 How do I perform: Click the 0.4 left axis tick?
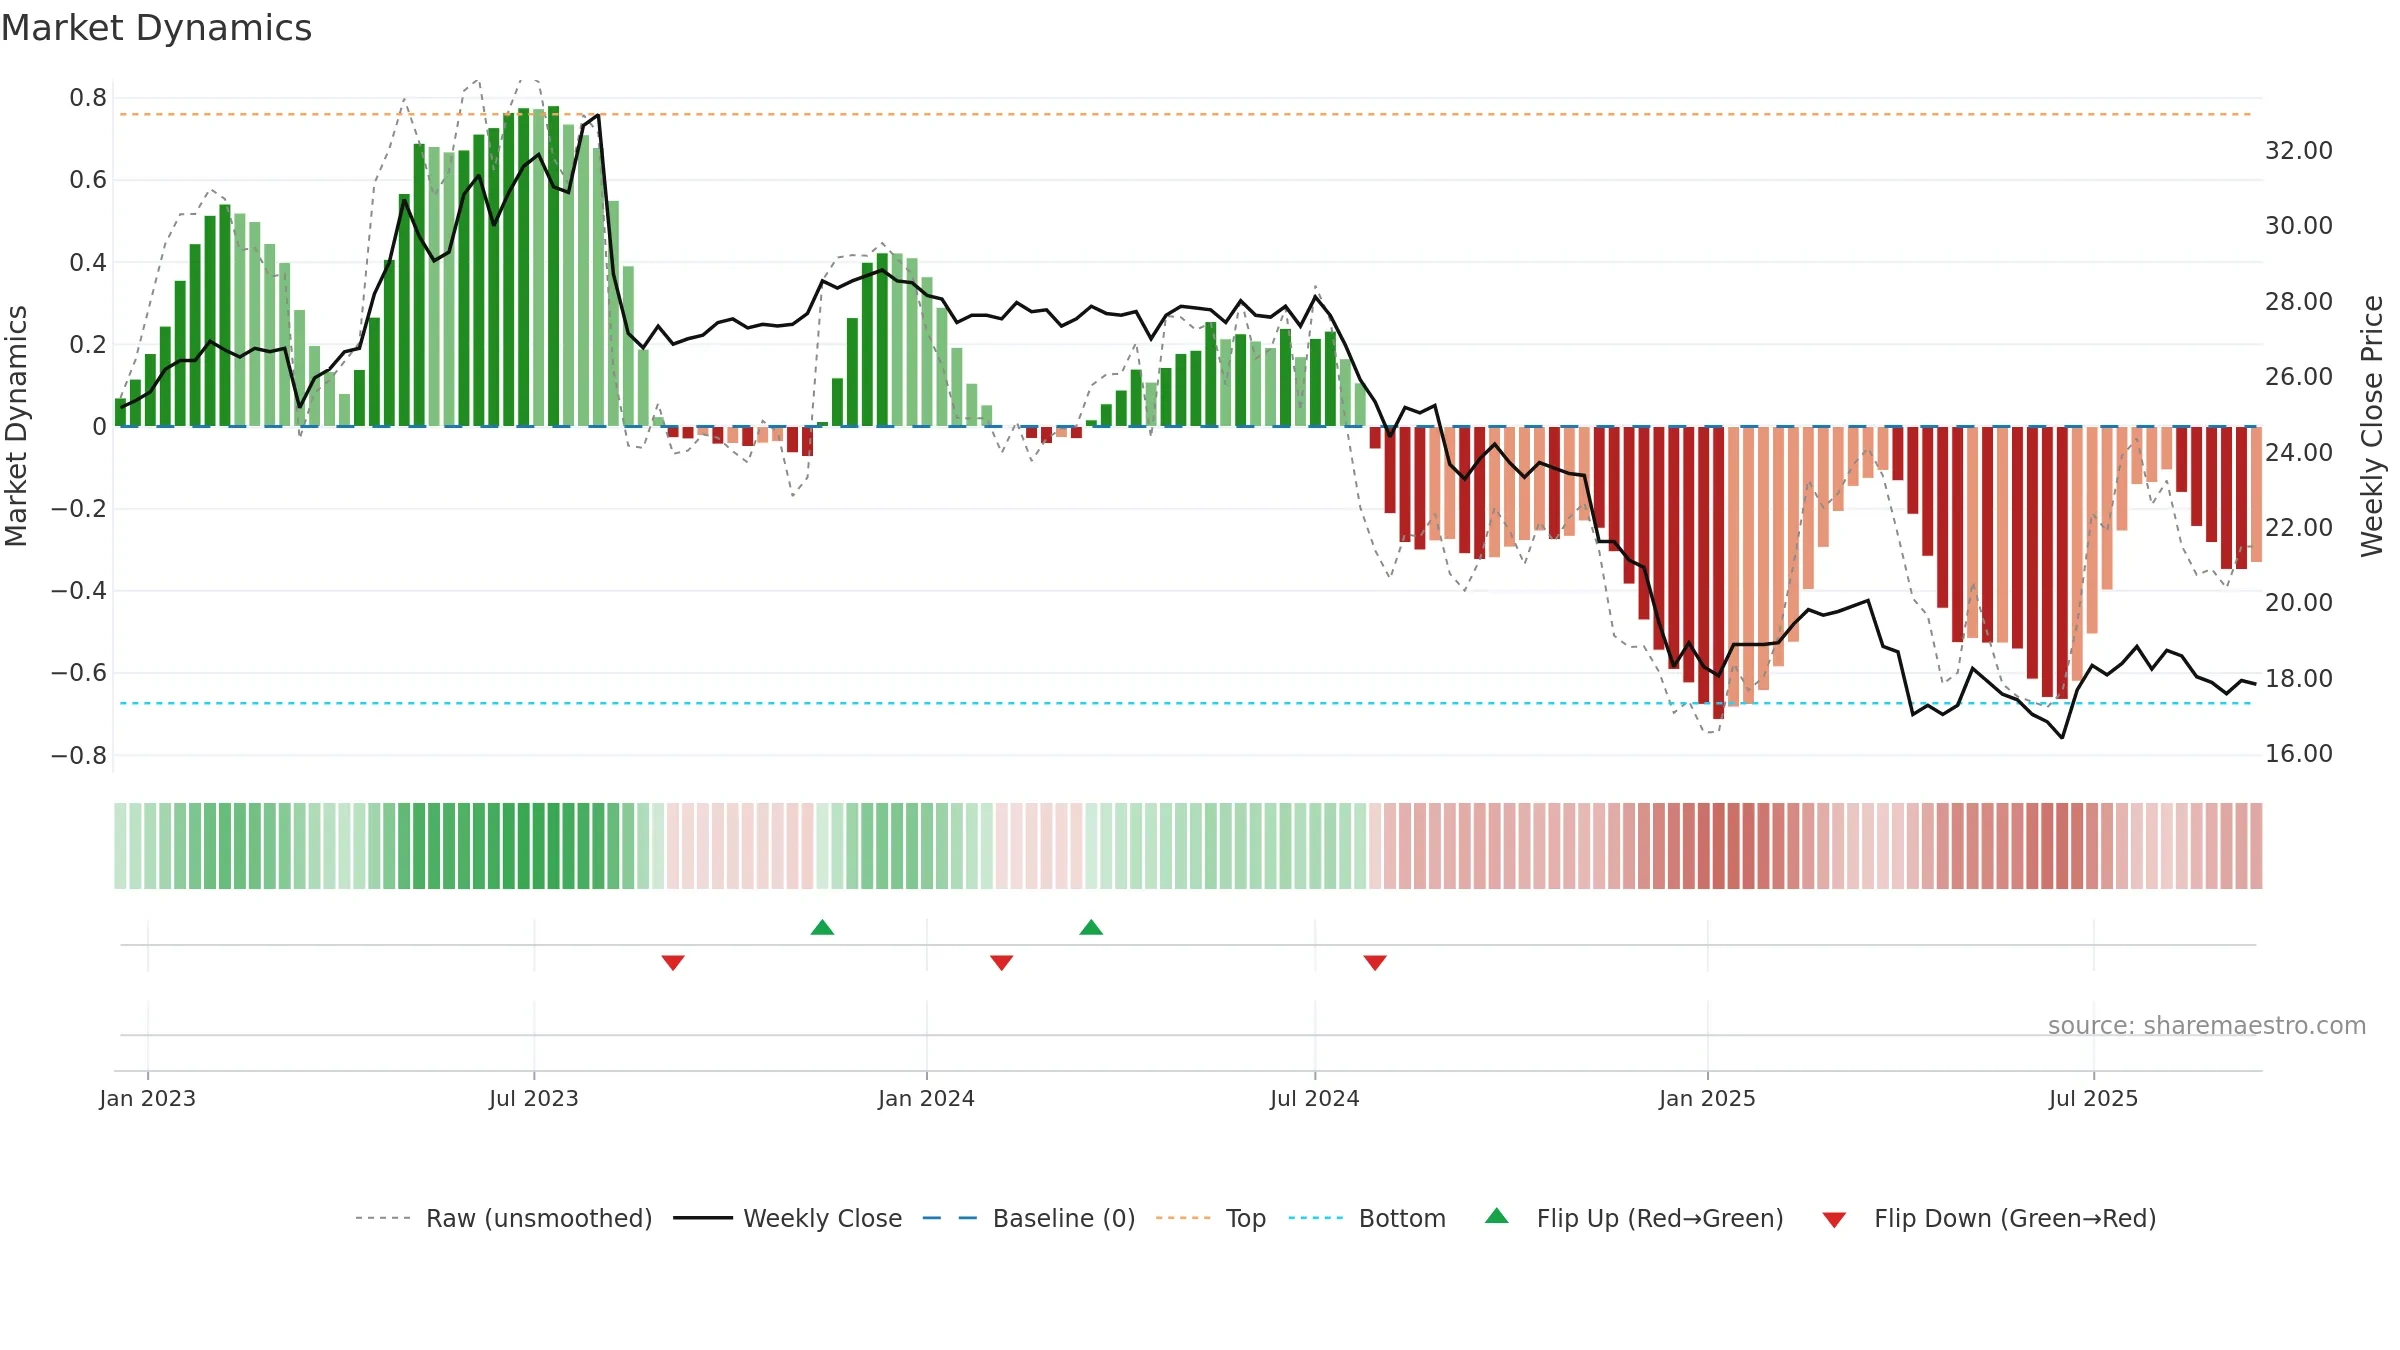tap(88, 263)
